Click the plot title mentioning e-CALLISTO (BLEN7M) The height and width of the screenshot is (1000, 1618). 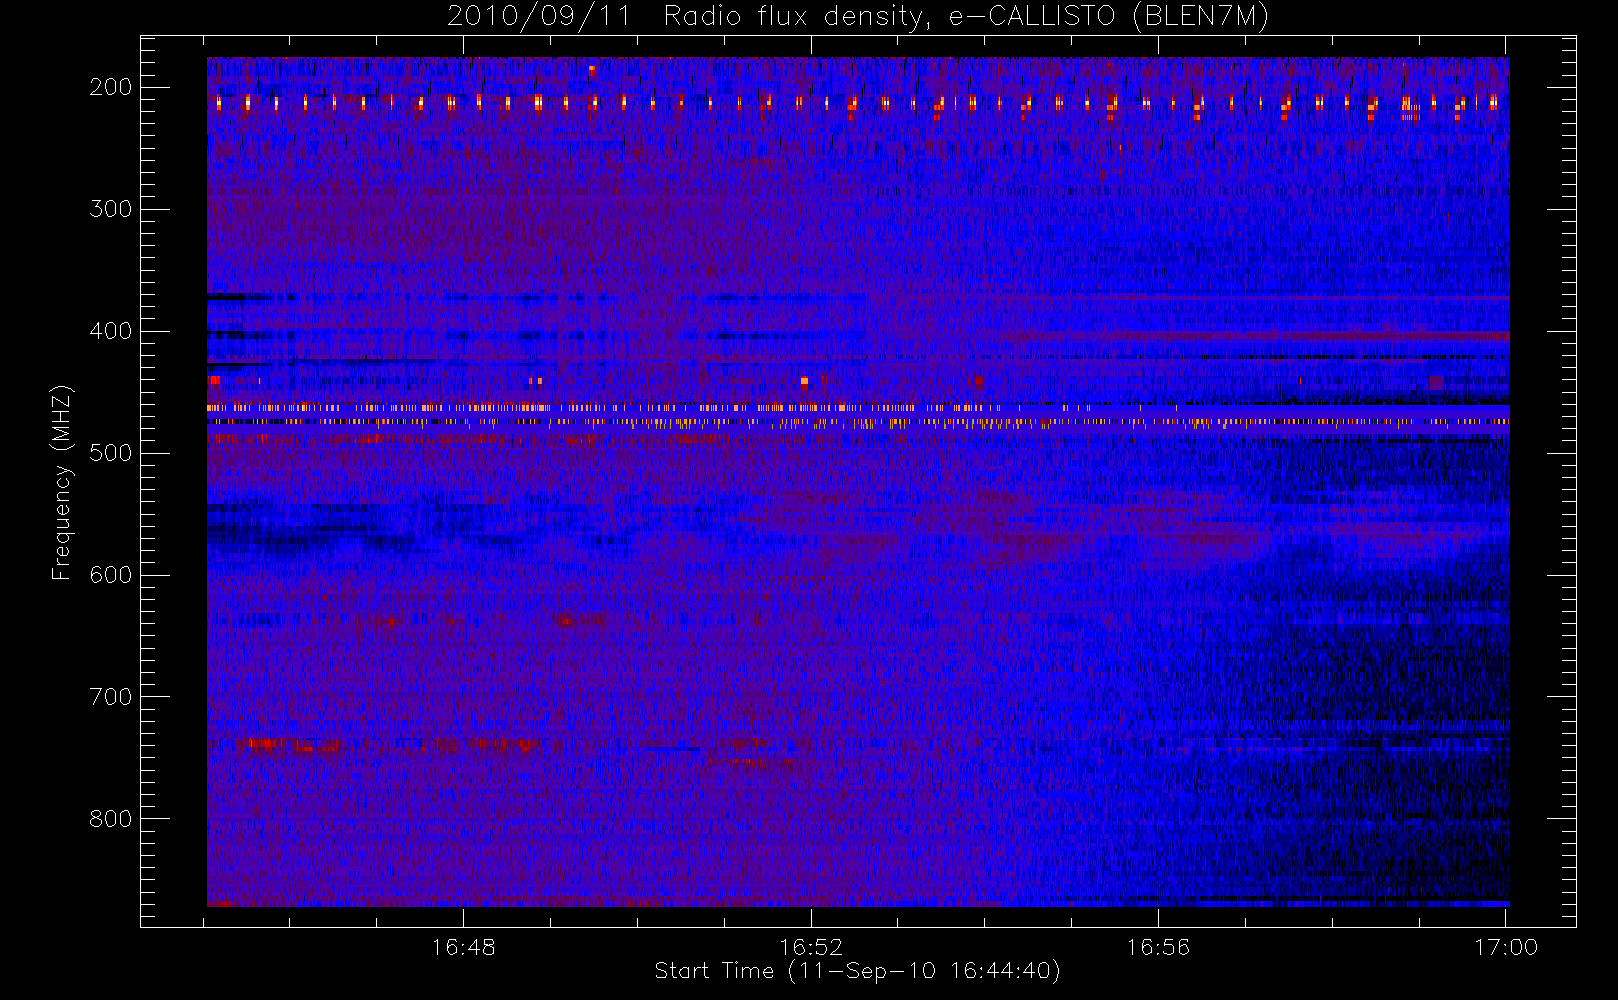857,17
